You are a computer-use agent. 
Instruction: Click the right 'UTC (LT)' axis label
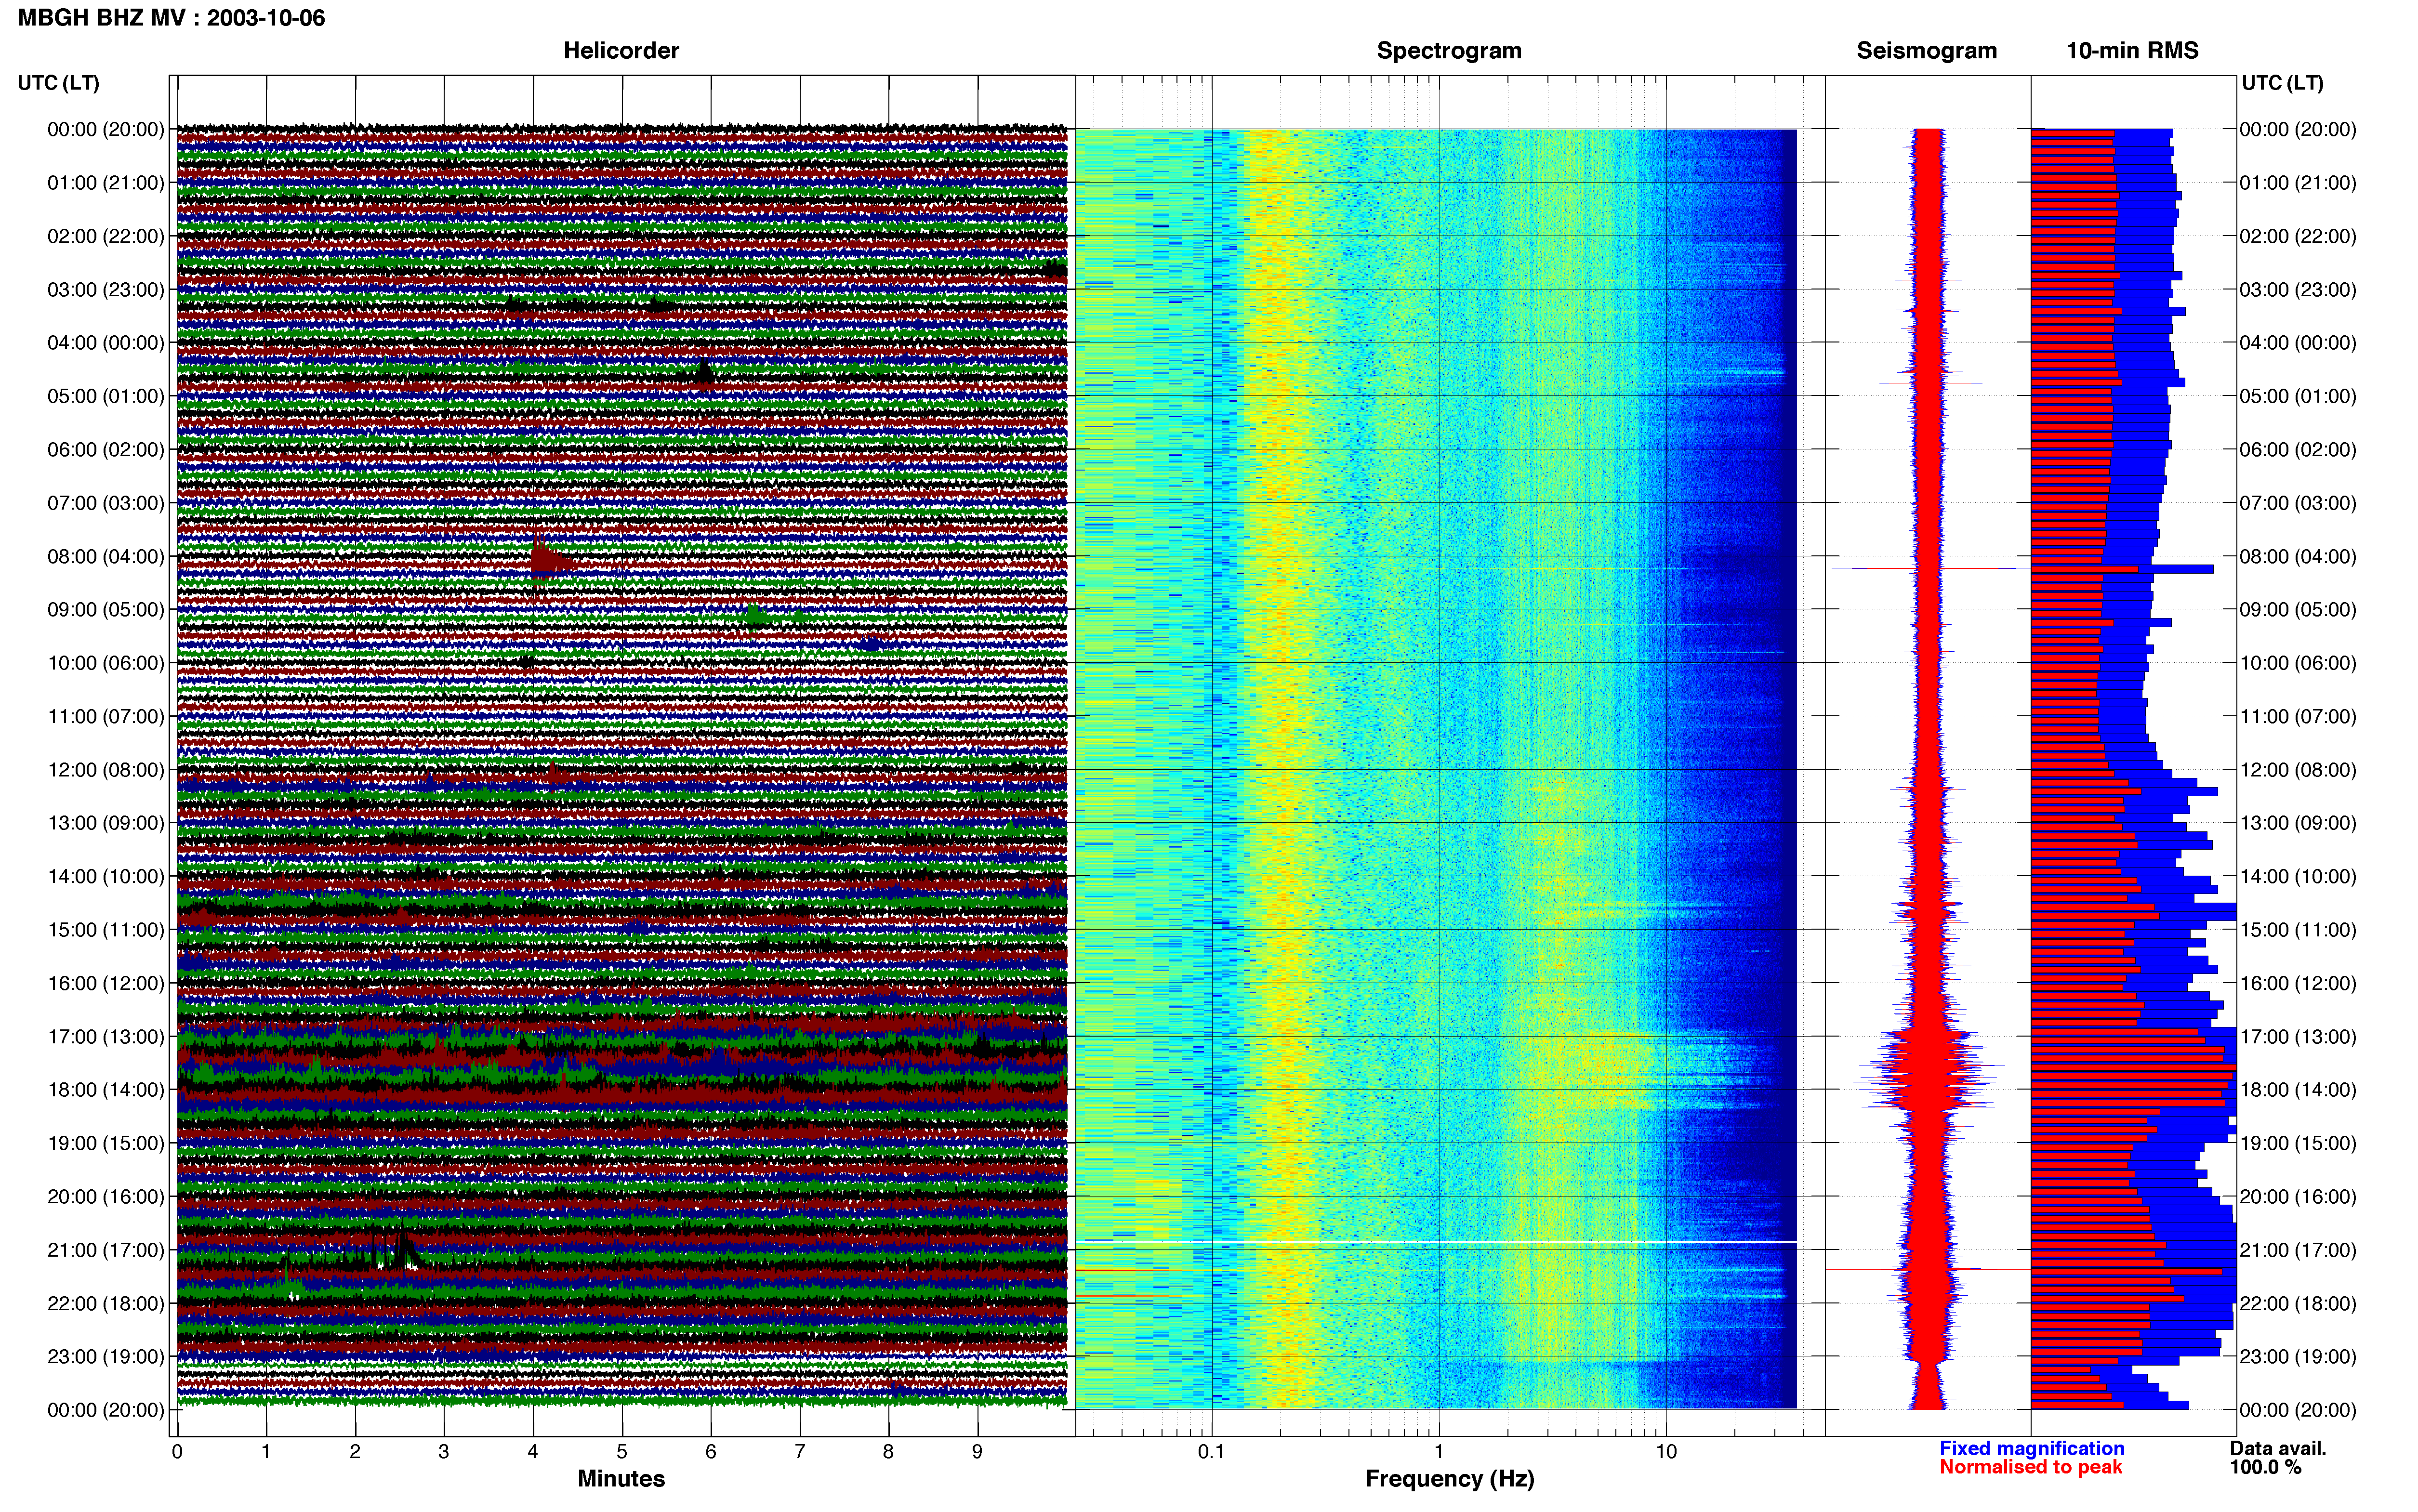pyautogui.click(x=2282, y=82)
